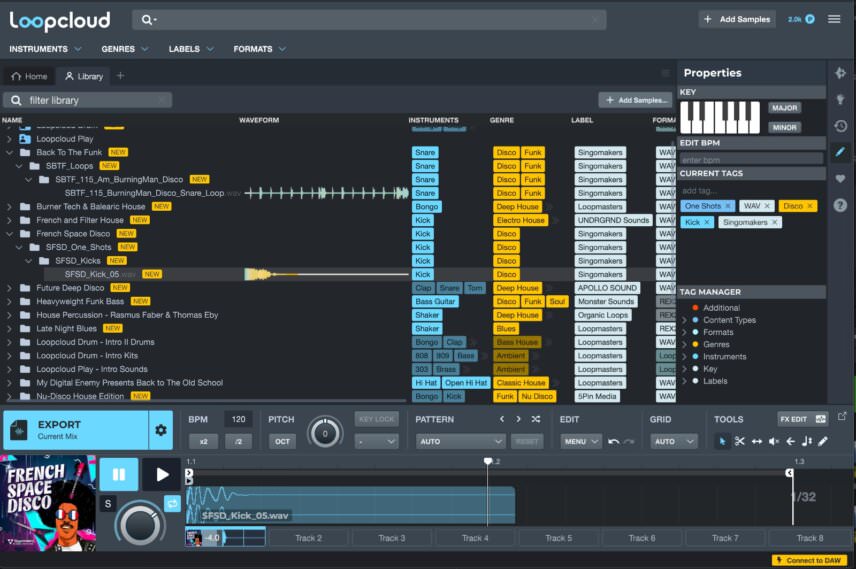Open the PATTERN AUTO dropdown
The height and width of the screenshot is (569, 856).
pos(460,441)
